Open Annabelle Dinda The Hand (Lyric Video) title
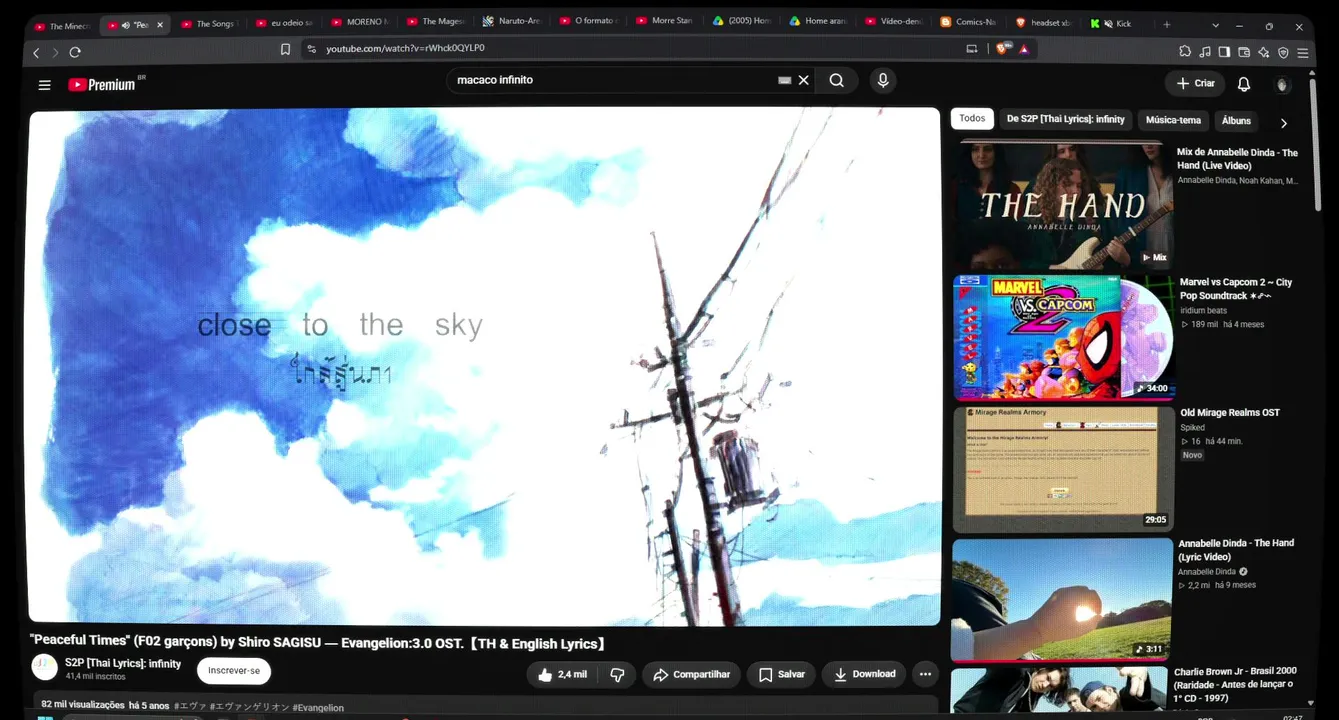 click(x=1236, y=549)
